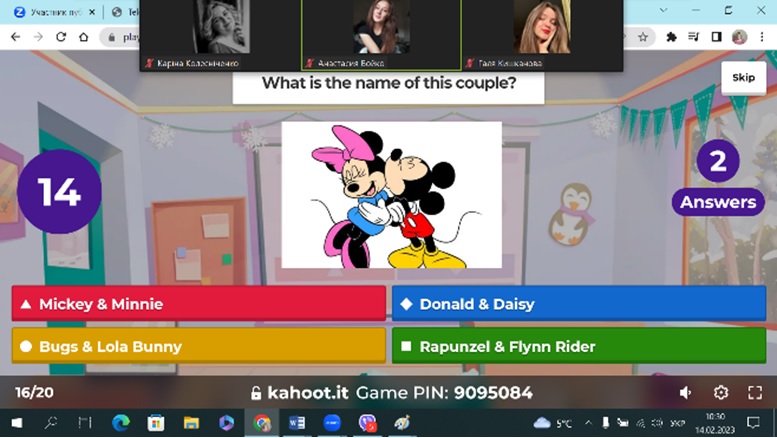The width and height of the screenshot is (777, 438).
Task: Open Task View on the taskbar
Action: coord(85,423)
